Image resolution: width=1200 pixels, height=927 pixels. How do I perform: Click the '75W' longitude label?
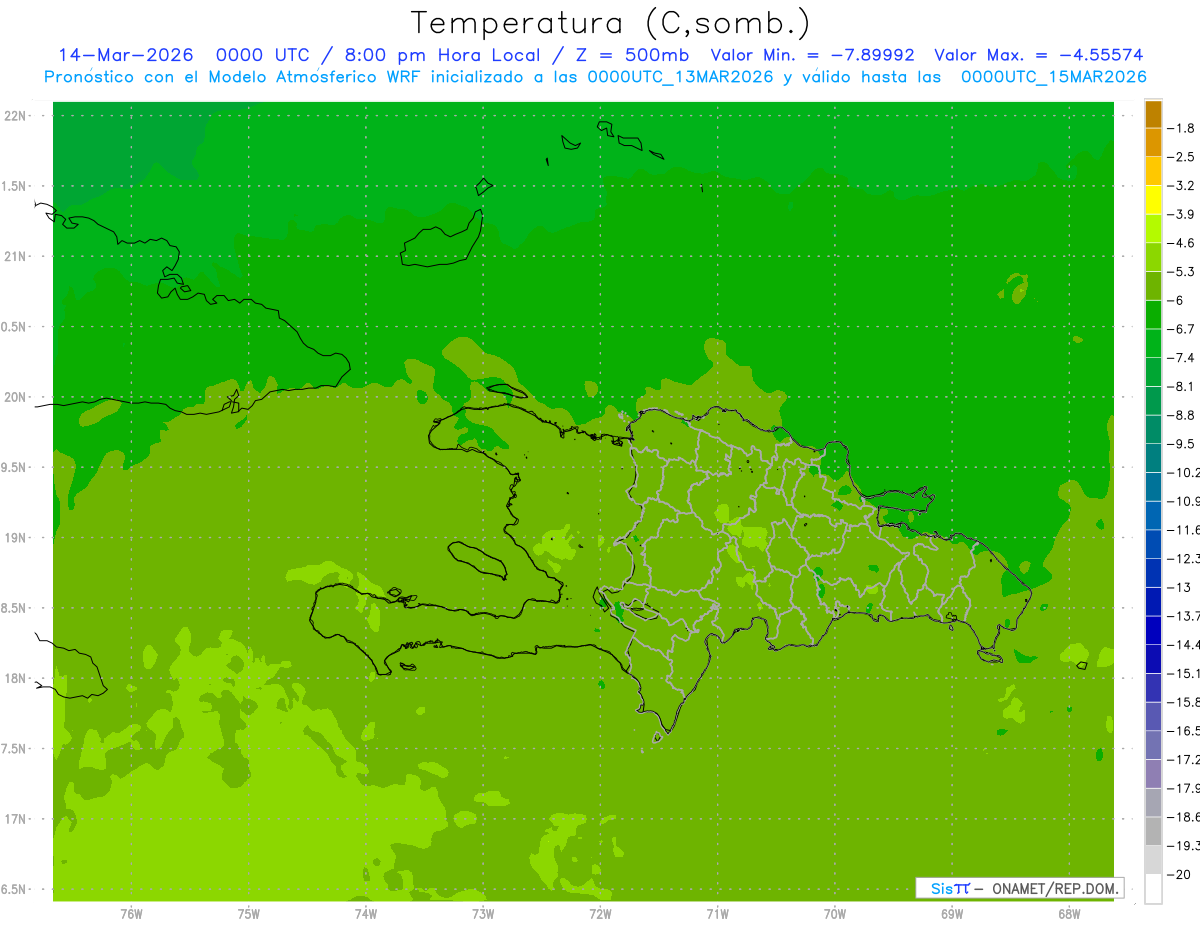[x=249, y=913]
